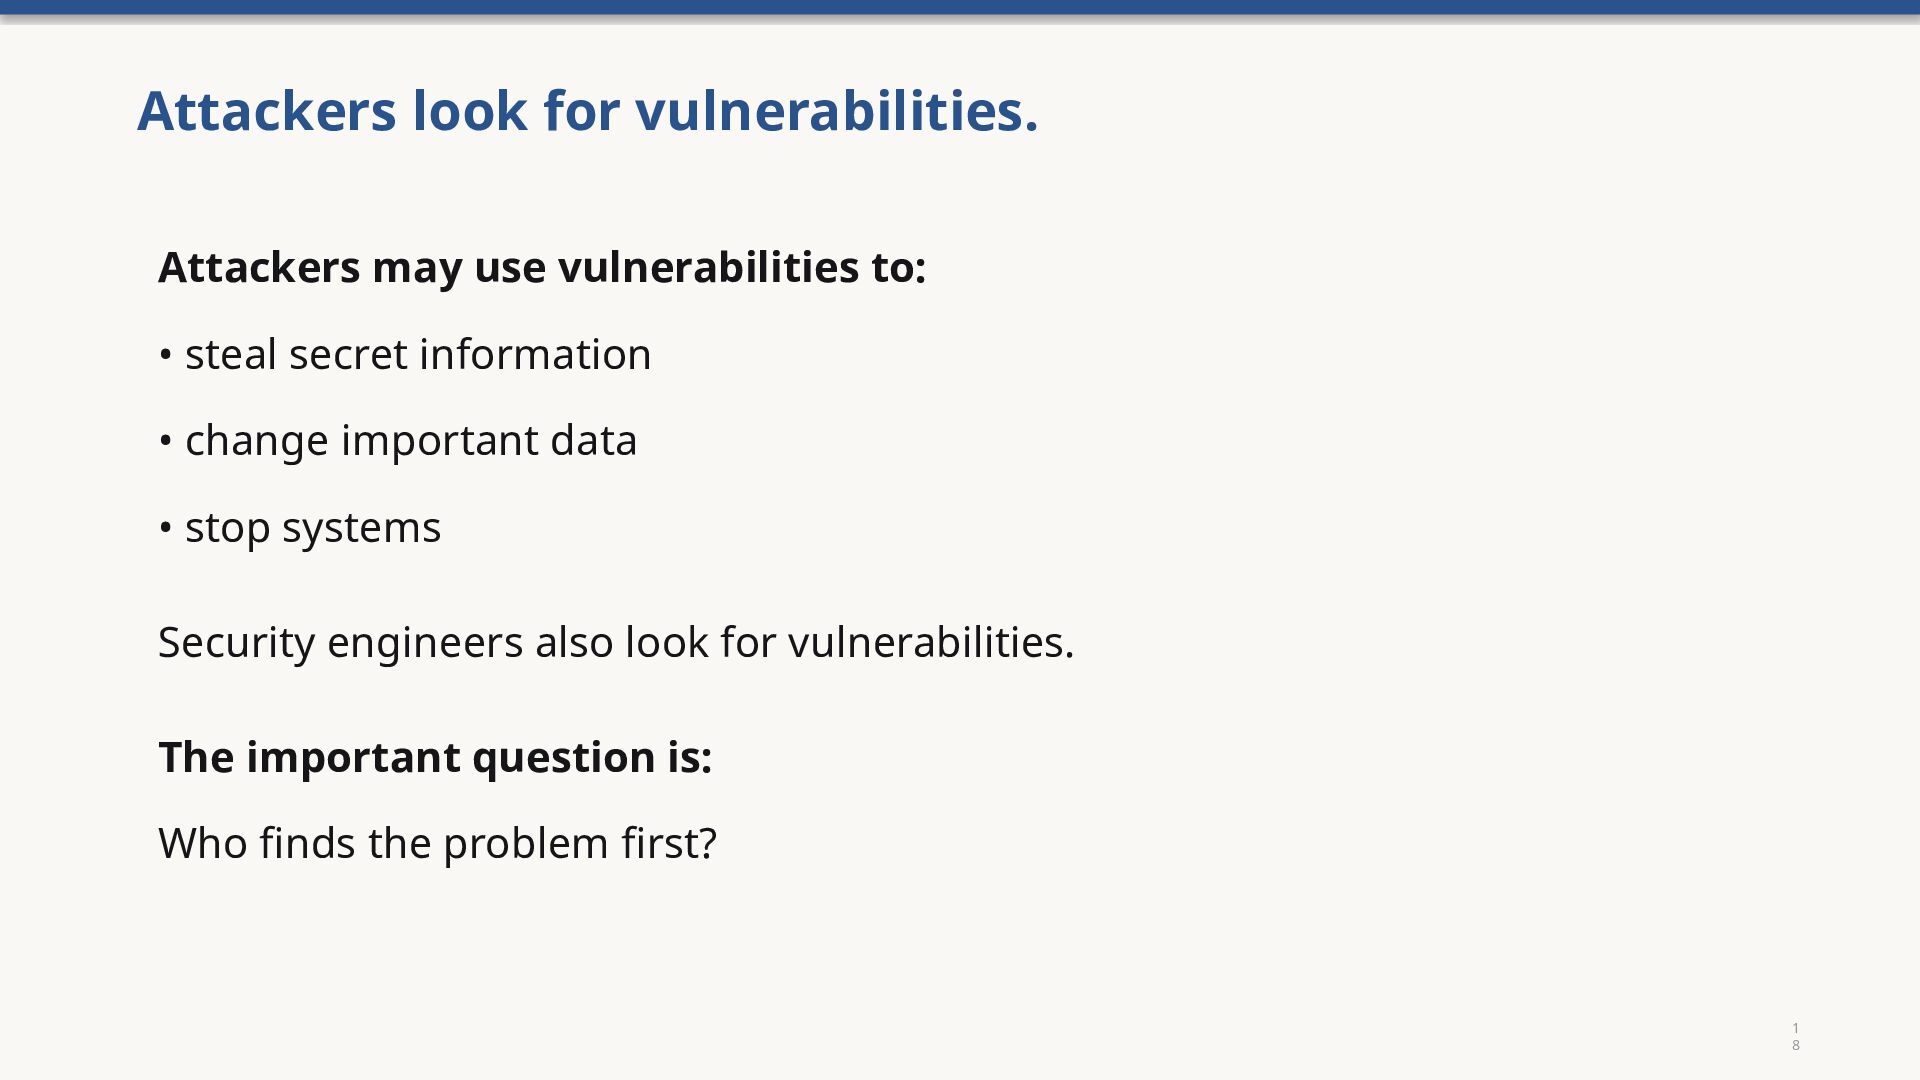
Task: Click the slide title "Attackers look for vulnerabilities."
Action: click(588, 111)
